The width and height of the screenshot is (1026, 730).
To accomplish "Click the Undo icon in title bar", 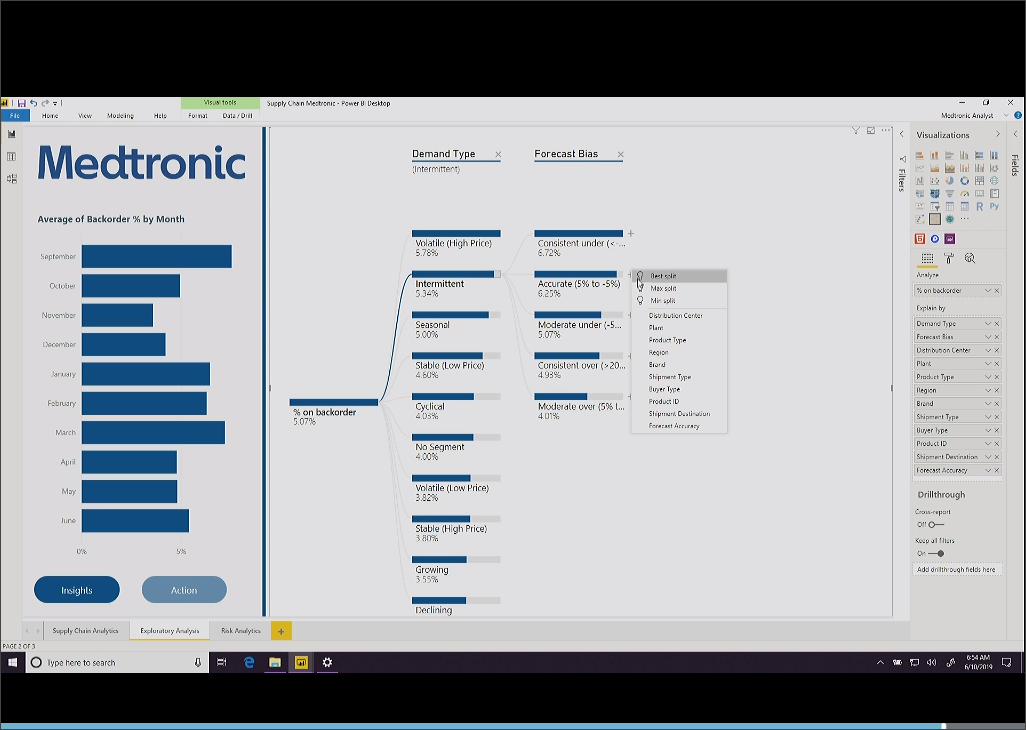I will click(x=33, y=103).
